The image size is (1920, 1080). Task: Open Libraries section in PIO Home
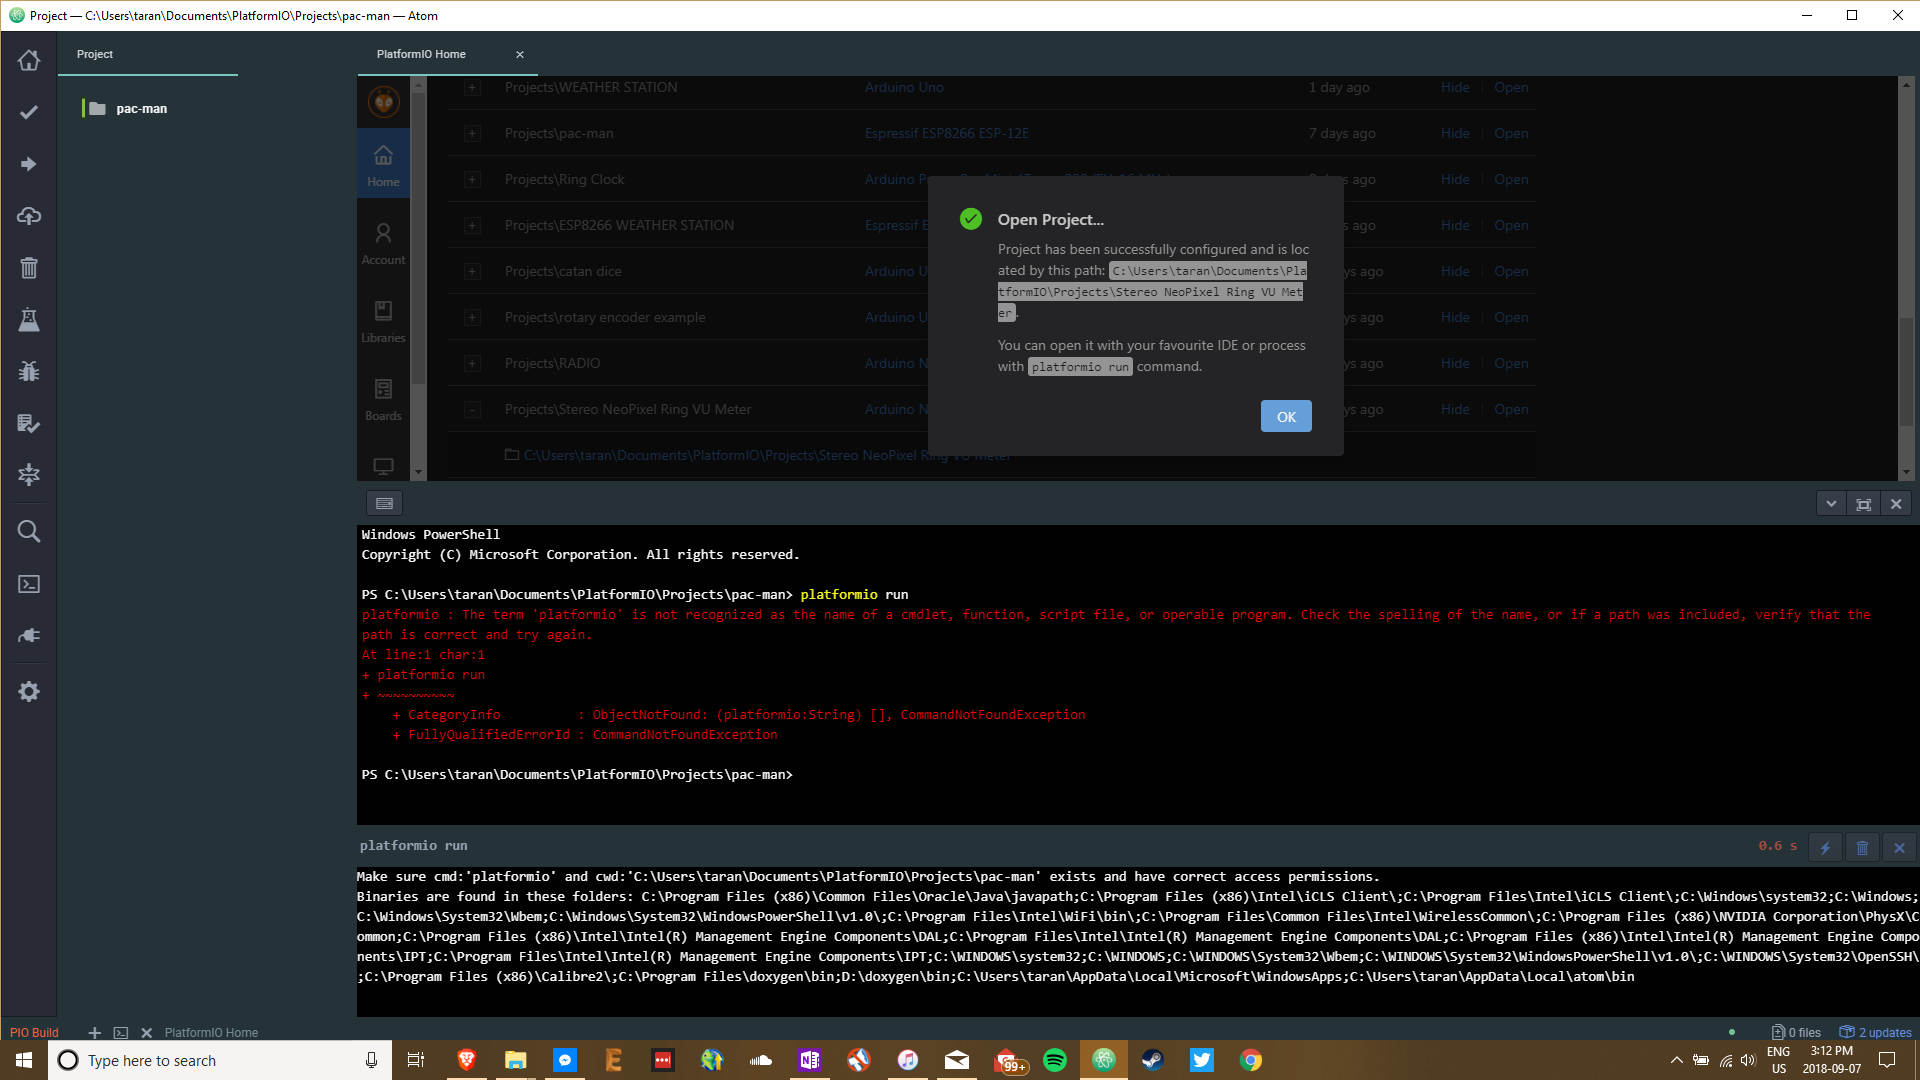[x=383, y=321]
